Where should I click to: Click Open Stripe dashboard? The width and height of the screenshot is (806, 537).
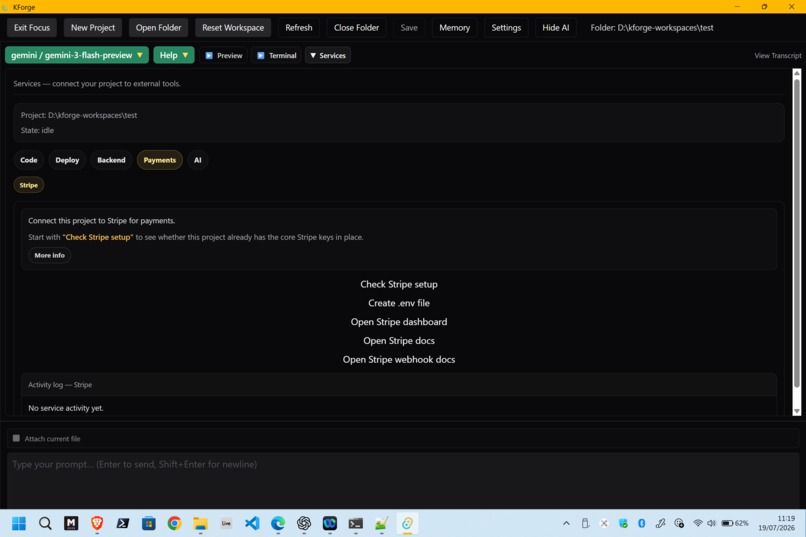click(399, 322)
